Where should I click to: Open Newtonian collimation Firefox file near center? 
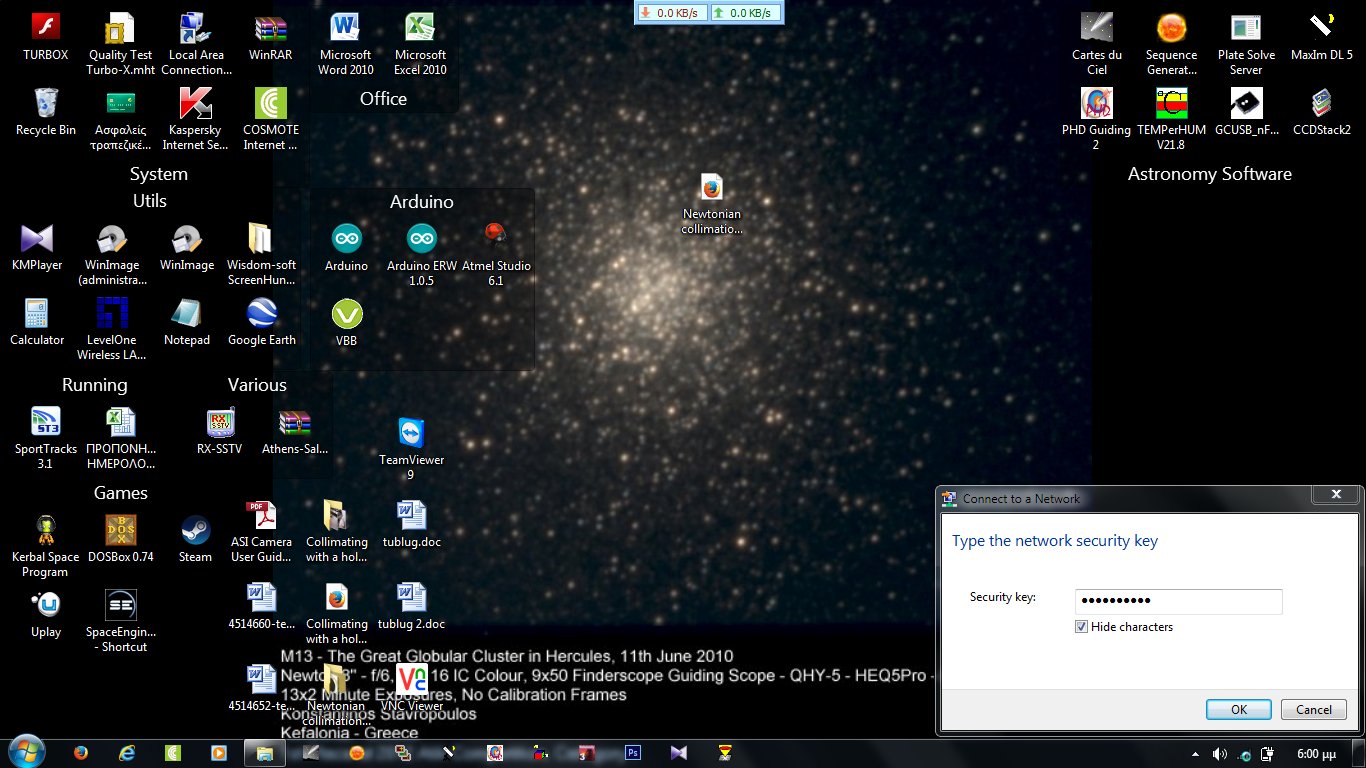(x=712, y=204)
